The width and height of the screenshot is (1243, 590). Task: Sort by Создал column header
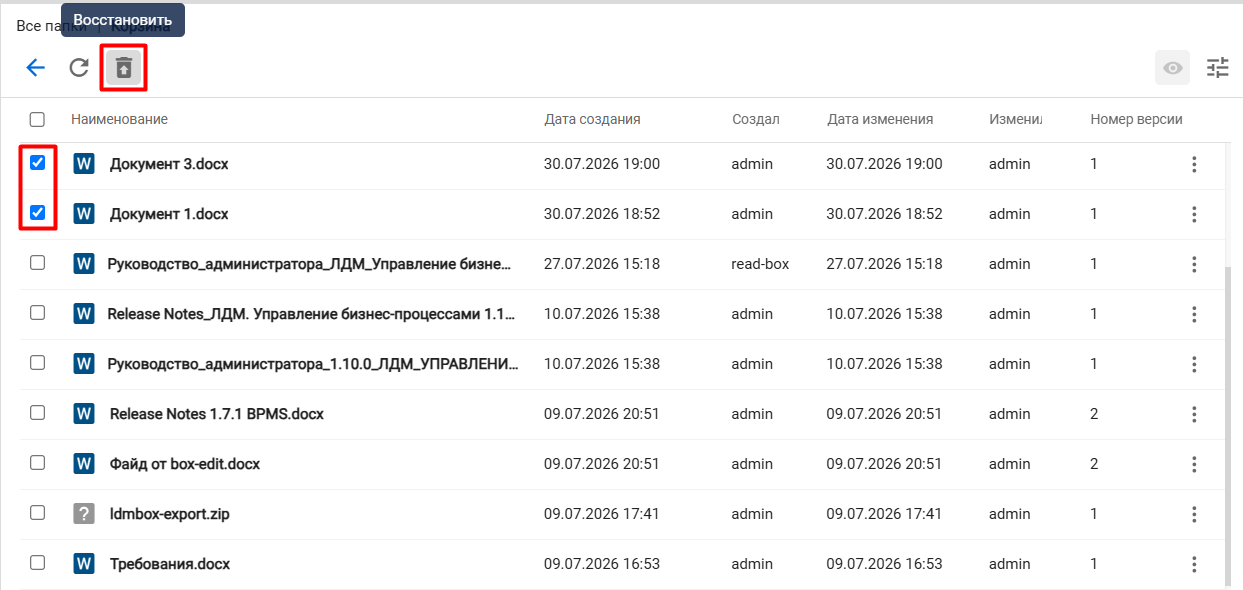click(x=755, y=119)
